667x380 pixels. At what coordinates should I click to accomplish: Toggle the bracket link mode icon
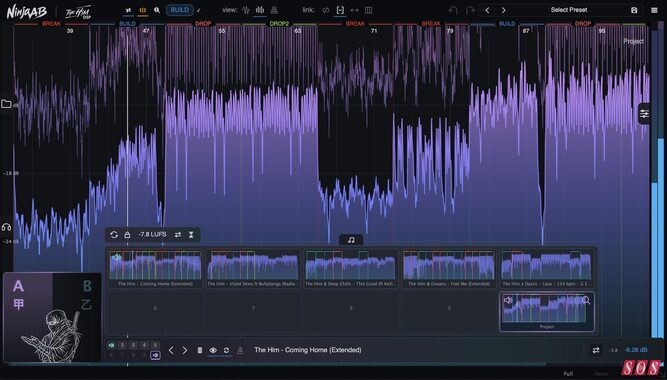click(340, 10)
